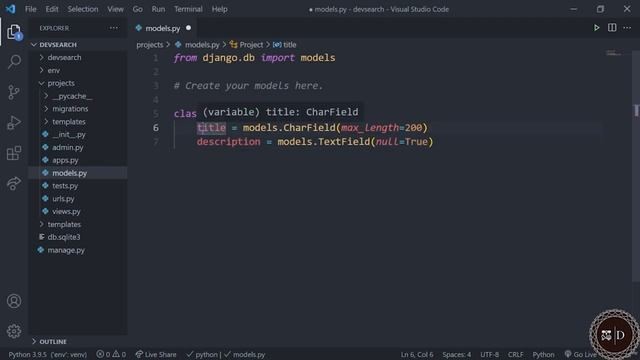Image resolution: width=640 pixels, height=360 pixels.
Task: Change line endings via CRLF
Action: point(515,354)
